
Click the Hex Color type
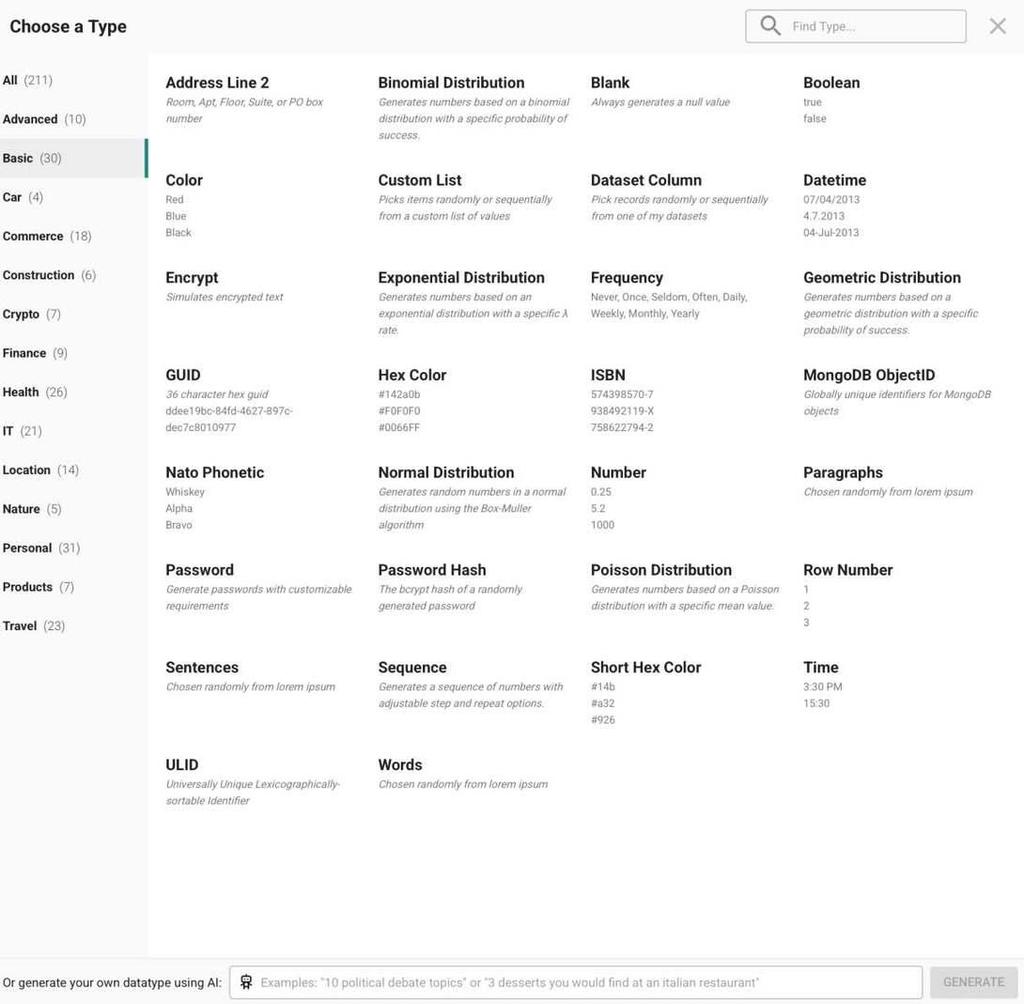click(412, 375)
